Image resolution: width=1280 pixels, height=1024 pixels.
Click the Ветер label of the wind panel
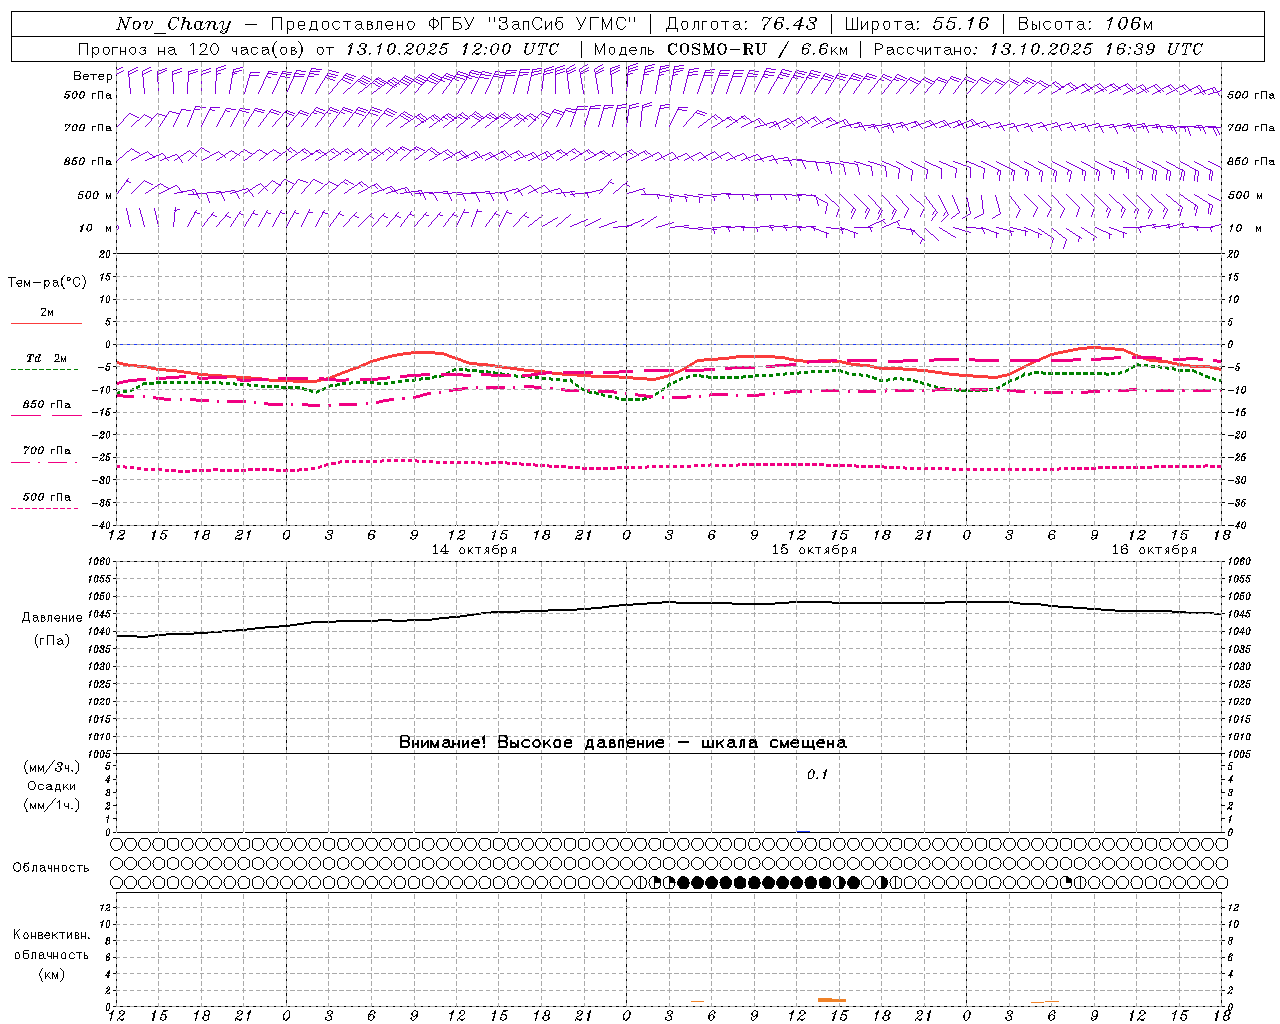pos(92,76)
